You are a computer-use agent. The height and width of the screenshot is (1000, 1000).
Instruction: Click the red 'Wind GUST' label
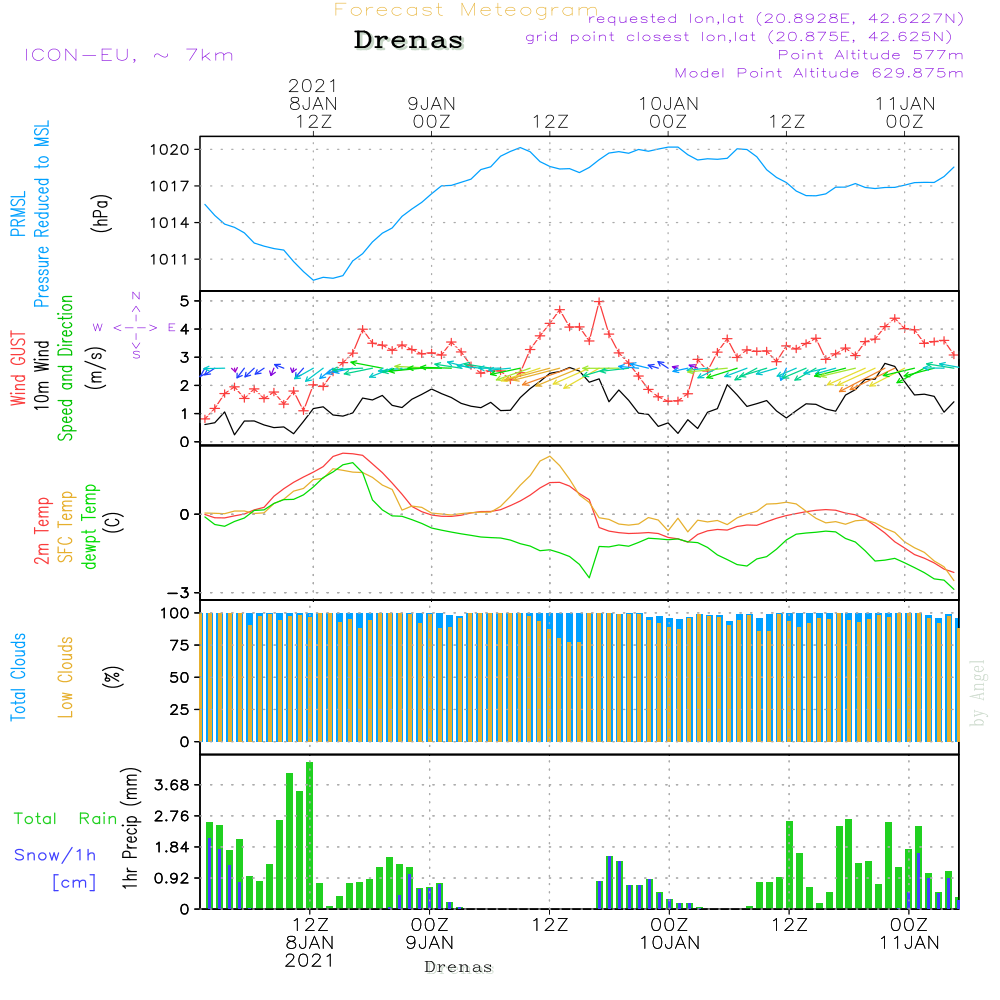click(x=18, y=368)
